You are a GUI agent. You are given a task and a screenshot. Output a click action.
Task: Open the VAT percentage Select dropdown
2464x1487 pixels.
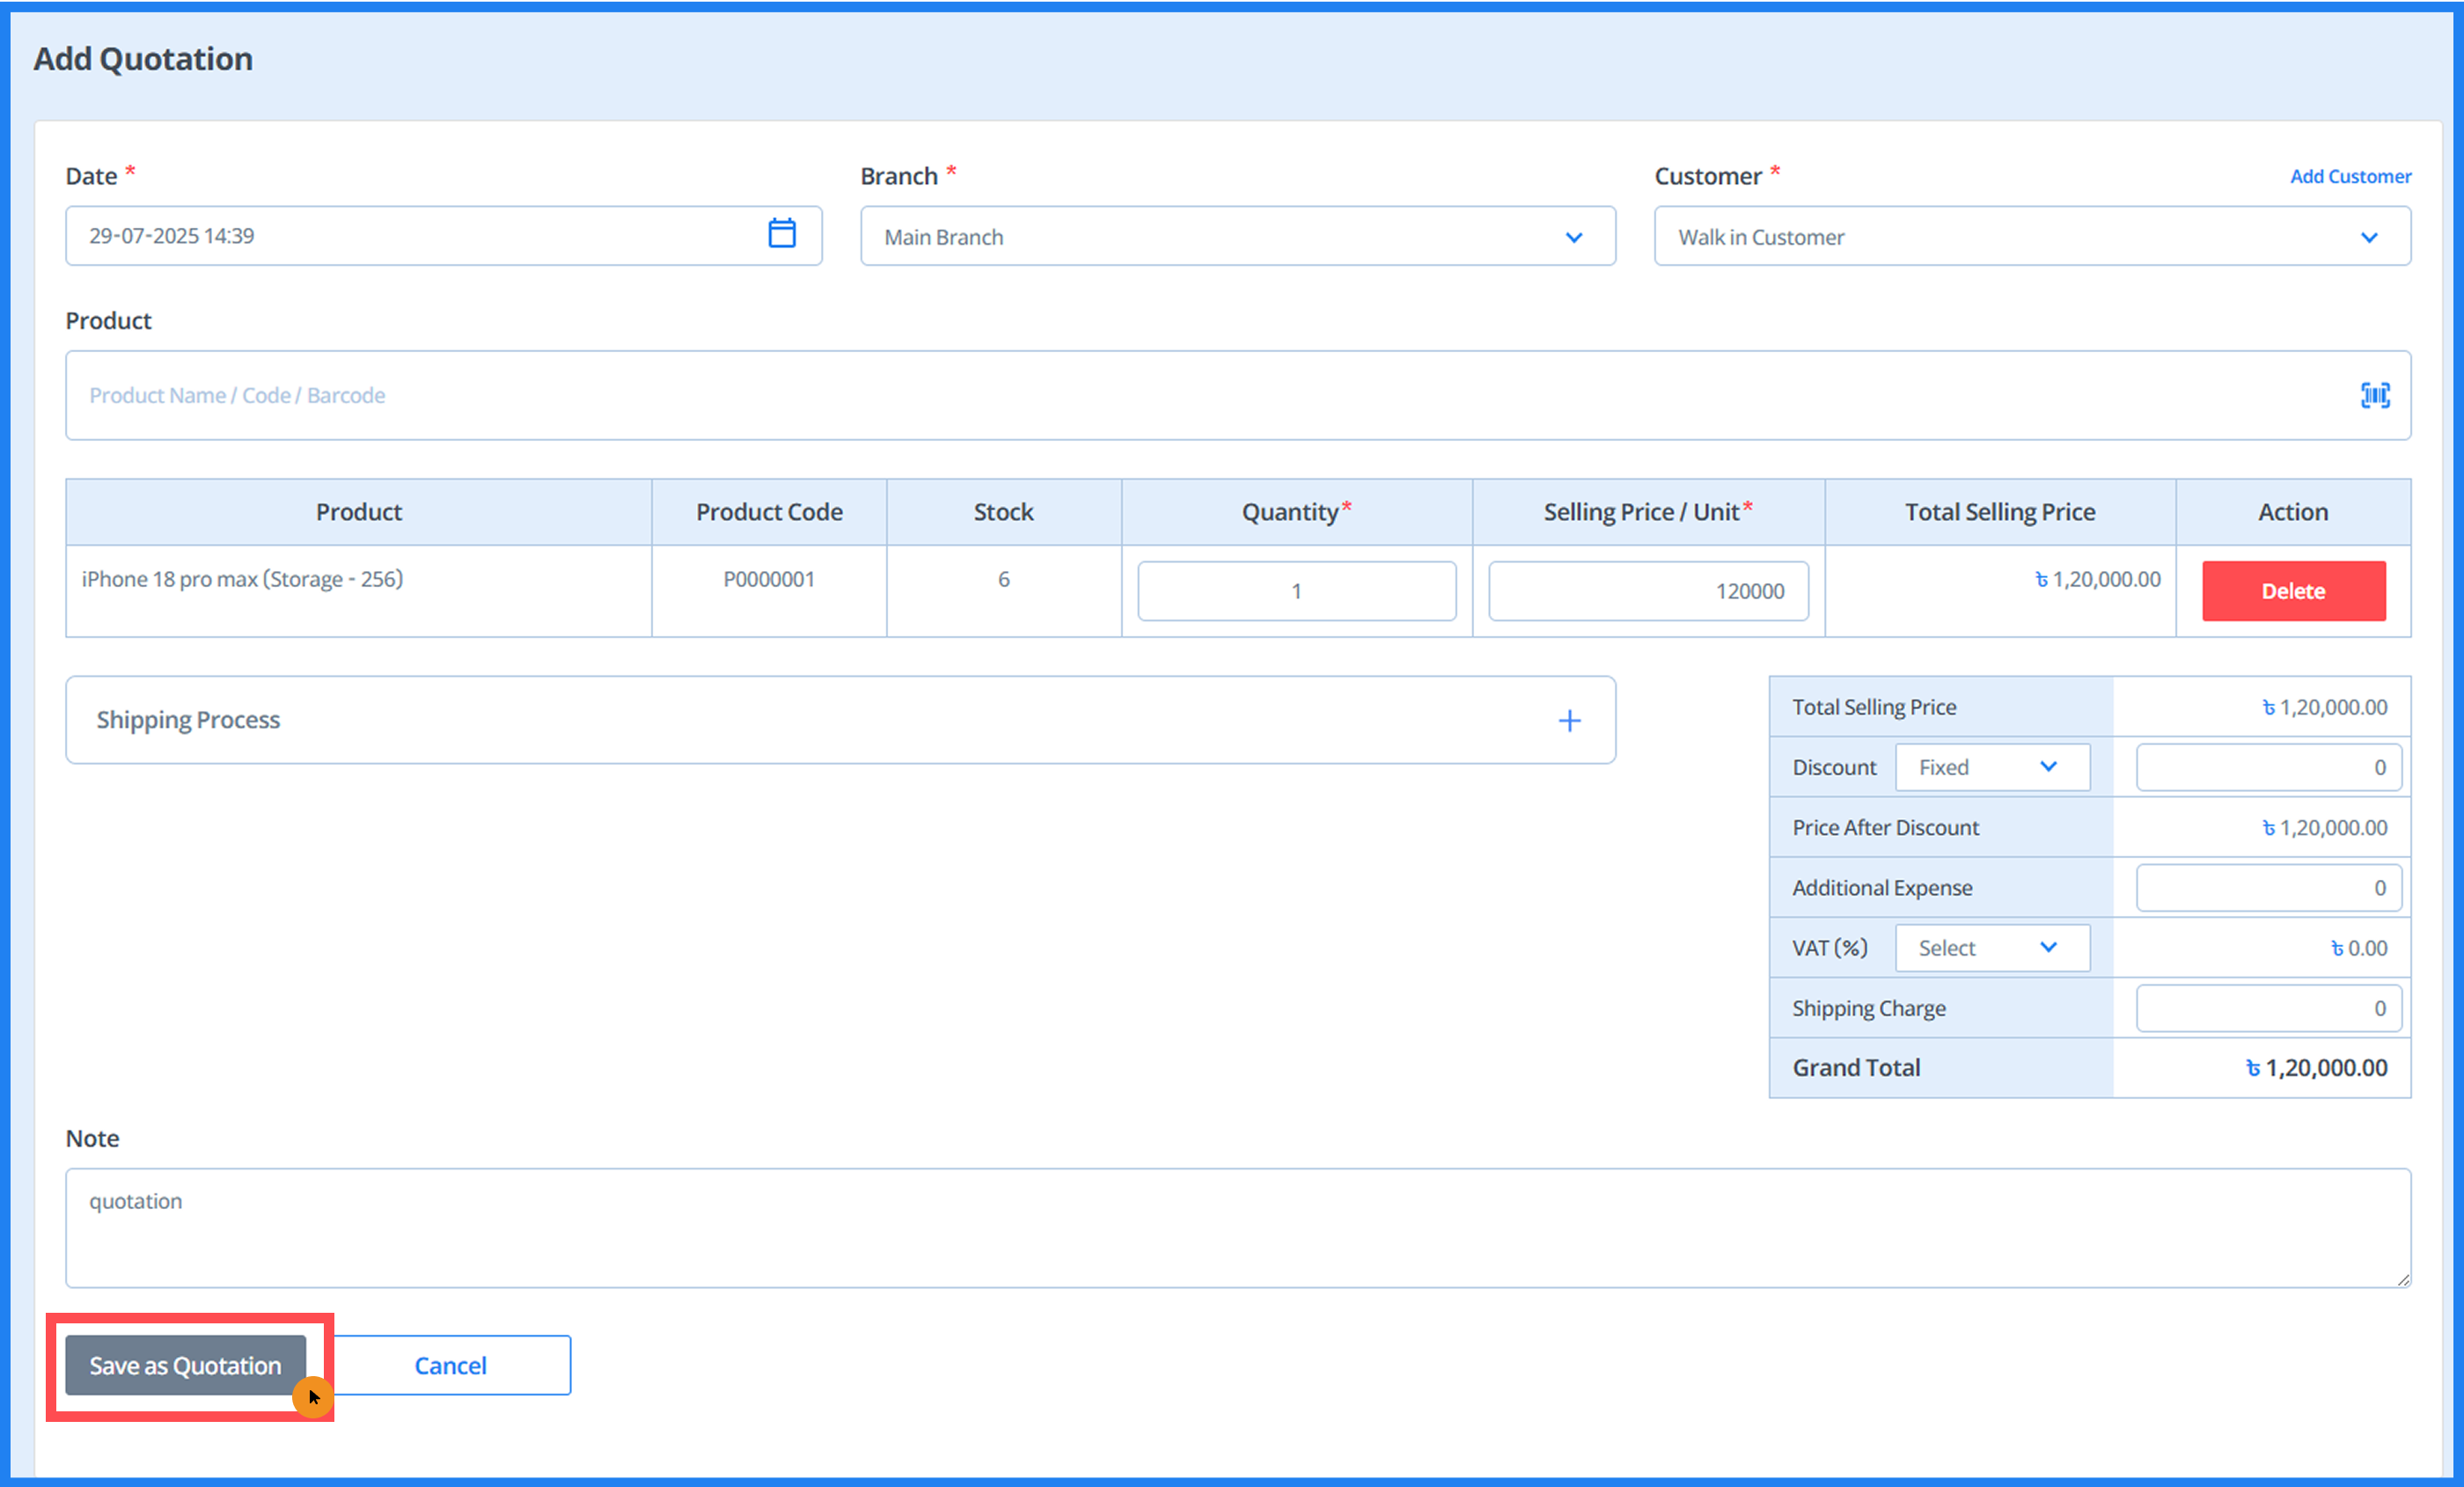(x=1991, y=948)
